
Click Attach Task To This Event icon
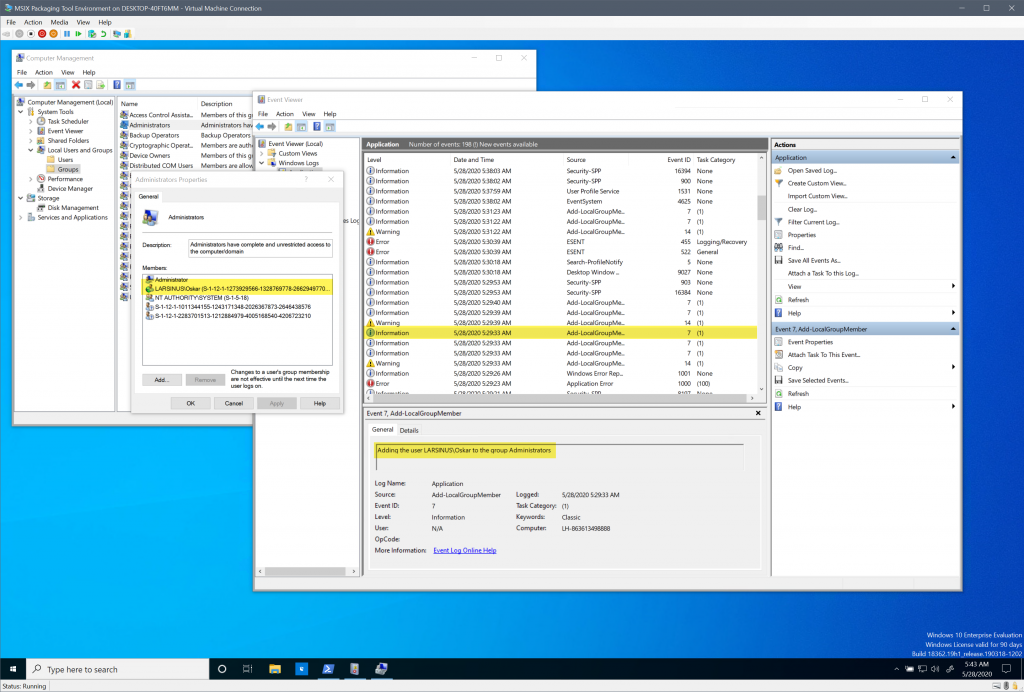tap(778, 354)
